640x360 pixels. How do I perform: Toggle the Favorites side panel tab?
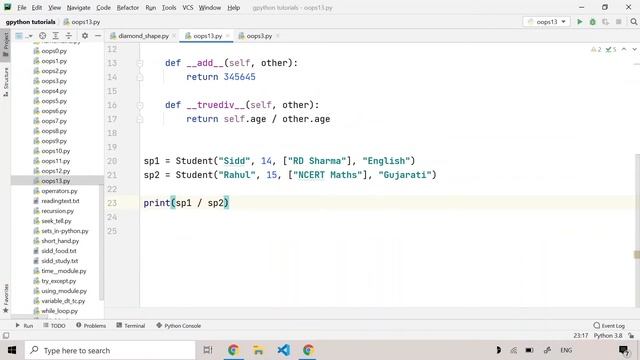[6, 298]
